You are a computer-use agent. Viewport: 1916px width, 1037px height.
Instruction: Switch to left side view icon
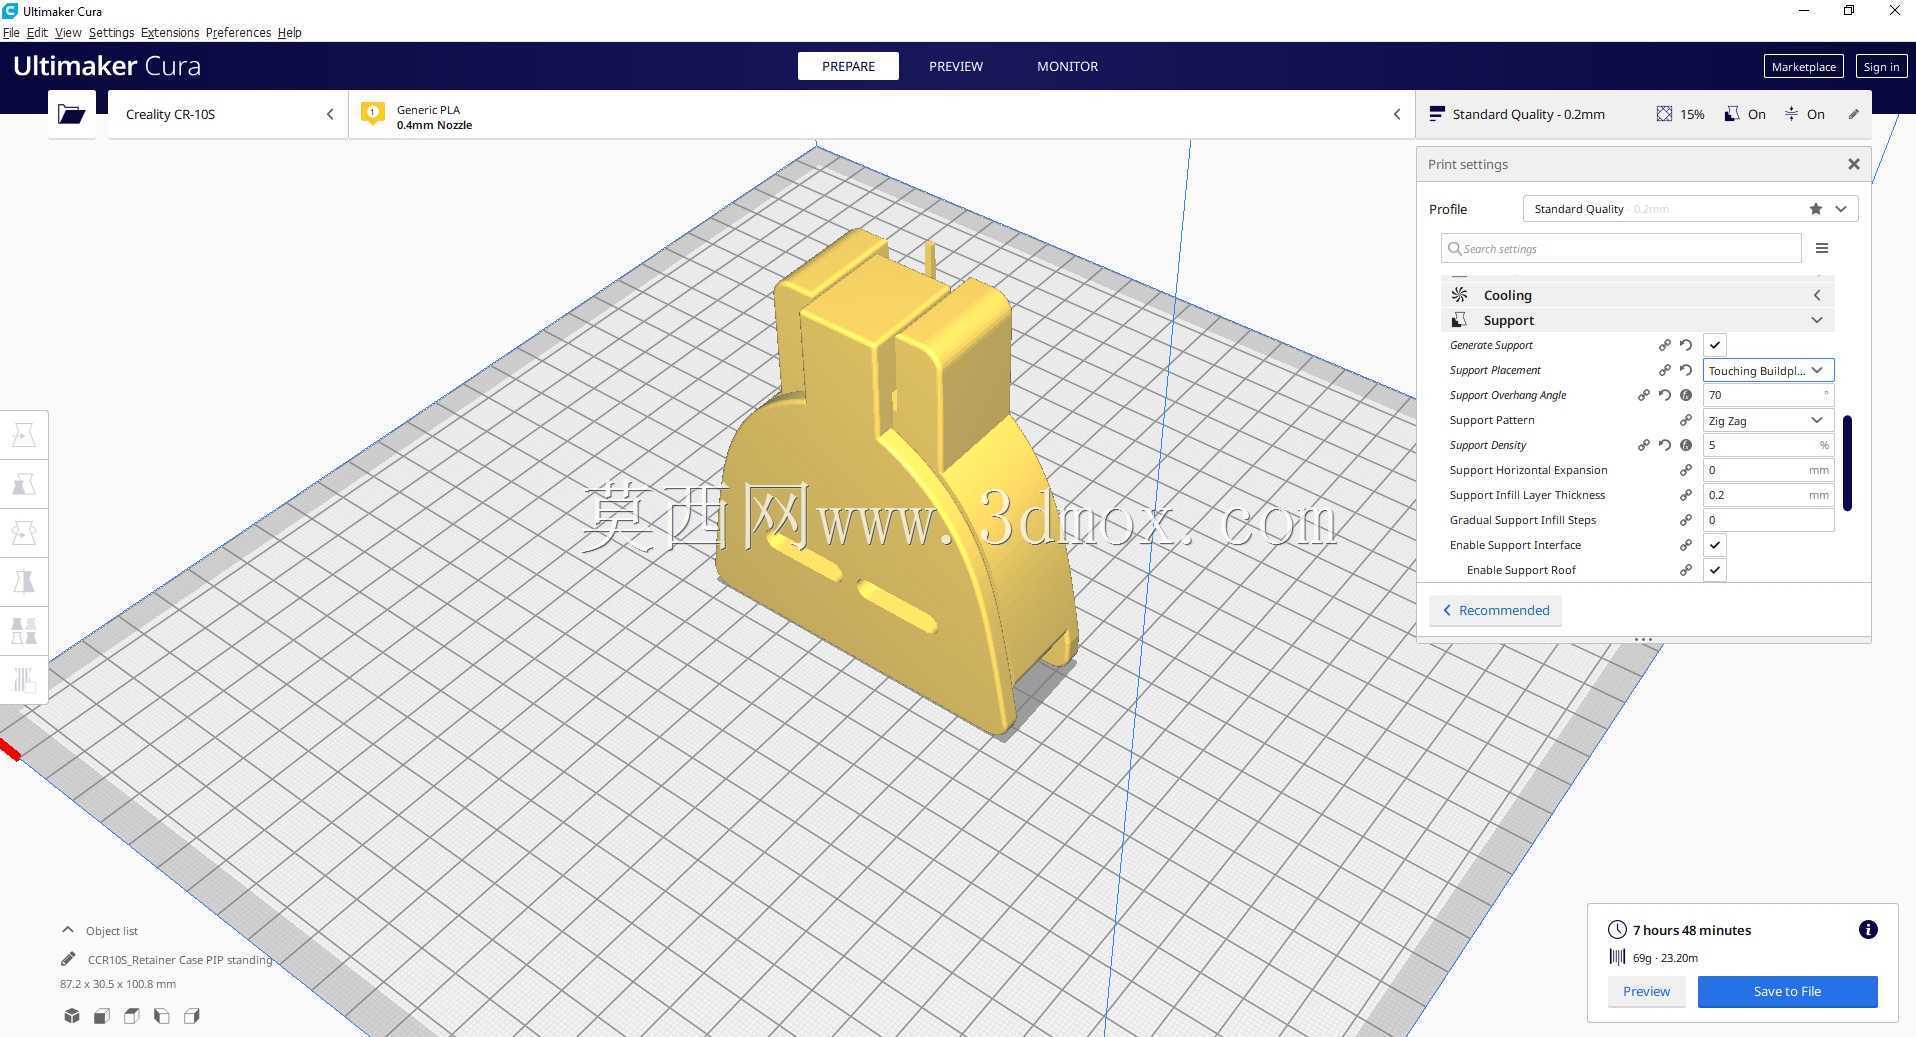tap(162, 1016)
